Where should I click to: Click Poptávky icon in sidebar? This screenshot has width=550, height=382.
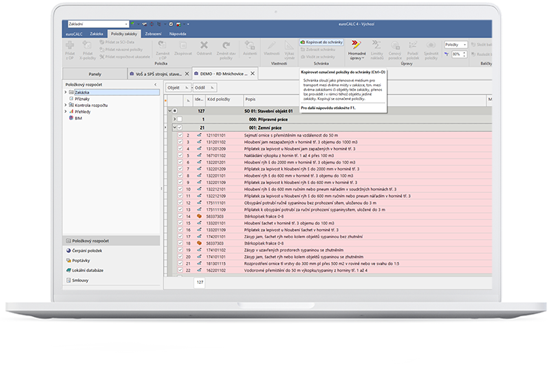(68, 260)
